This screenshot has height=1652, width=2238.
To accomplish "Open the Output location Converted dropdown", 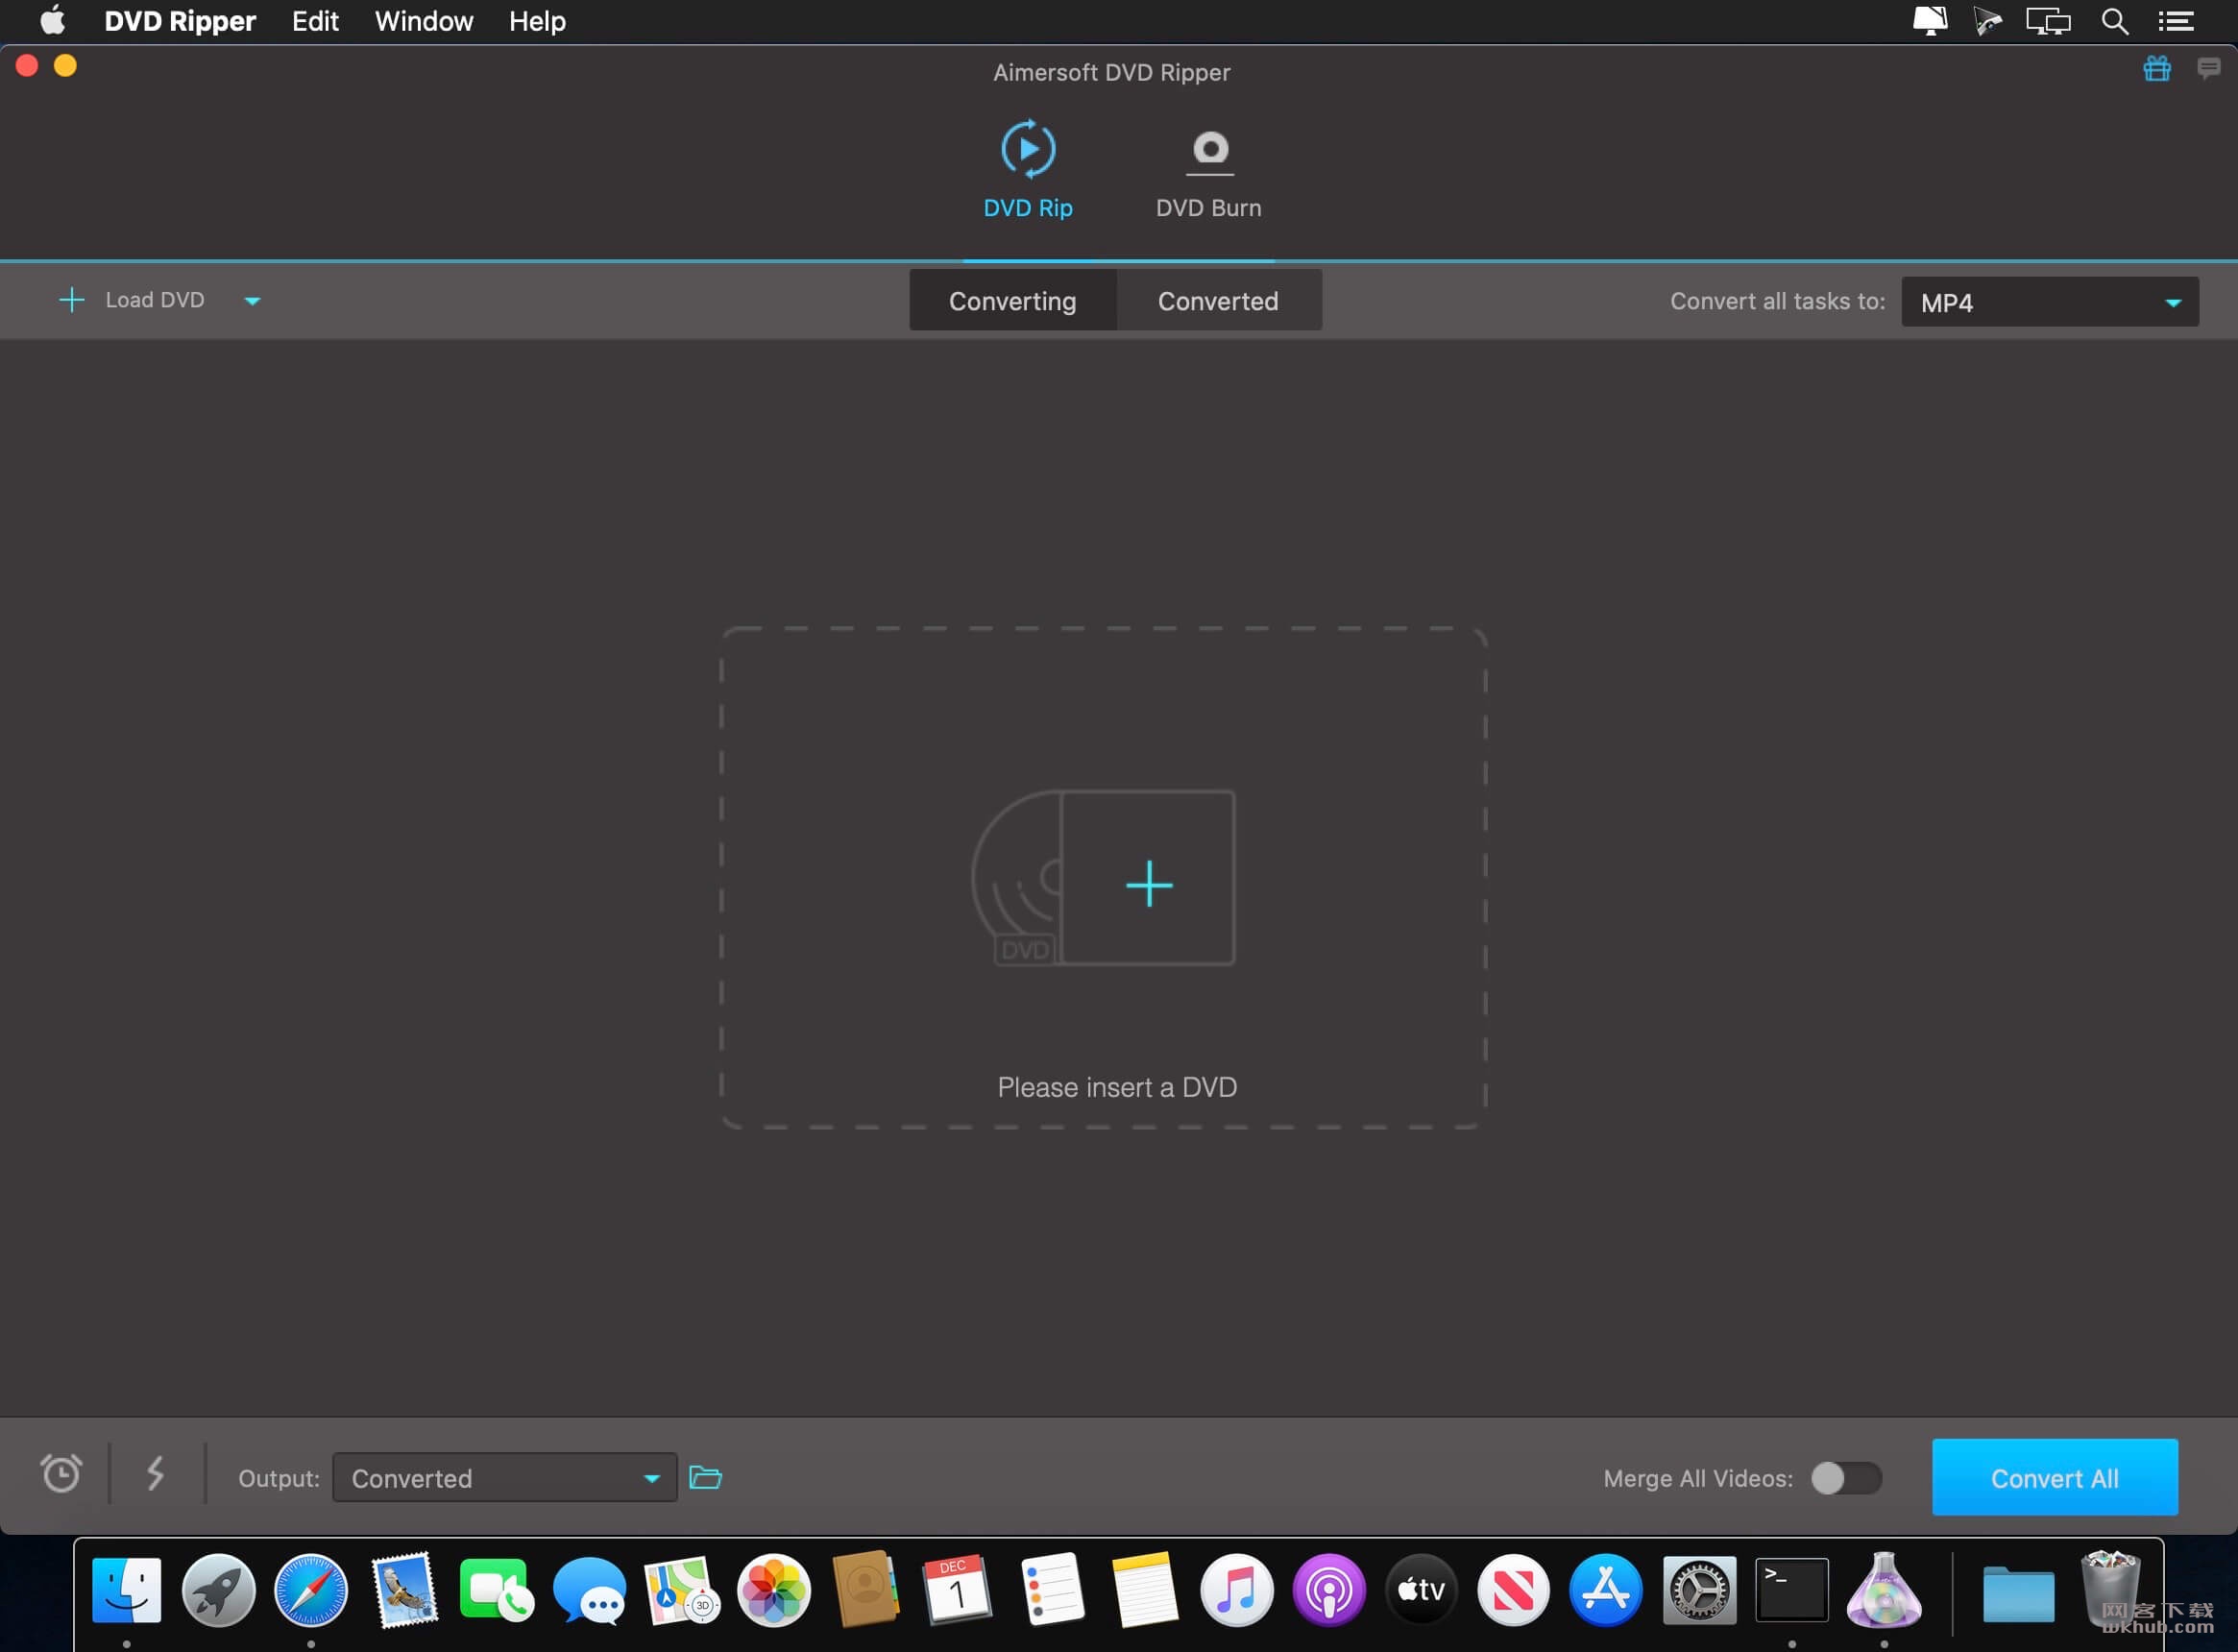I will pos(505,1478).
